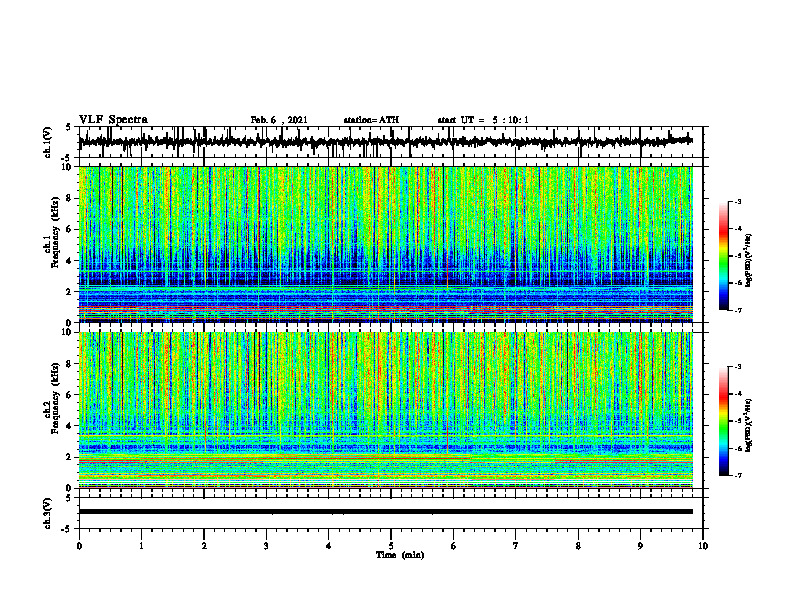Click the "3" tick on the Time axis

pos(266,546)
